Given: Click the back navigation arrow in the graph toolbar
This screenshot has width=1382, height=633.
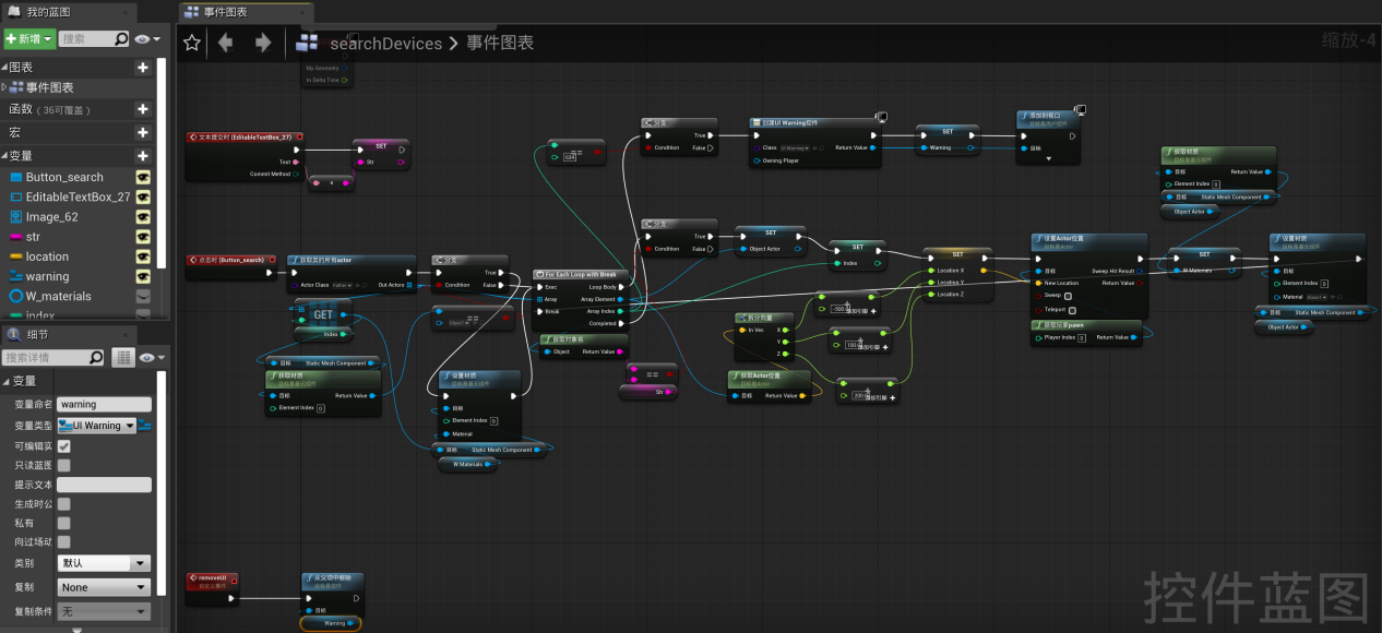Looking at the screenshot, I should (226, 43).
